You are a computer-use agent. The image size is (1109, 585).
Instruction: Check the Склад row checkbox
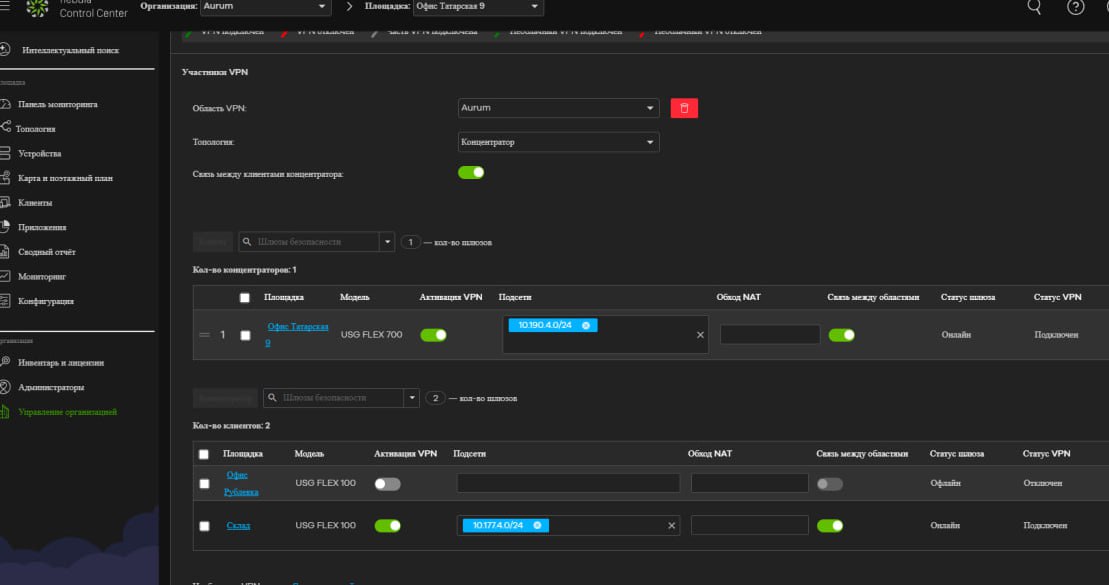pos(204,526)
